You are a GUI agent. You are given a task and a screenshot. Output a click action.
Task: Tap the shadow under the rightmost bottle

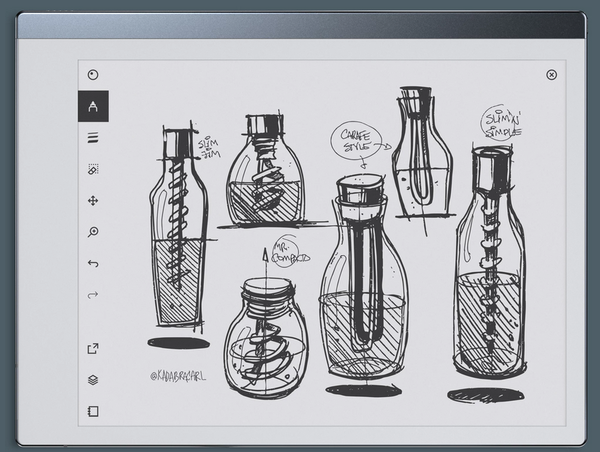485,396
